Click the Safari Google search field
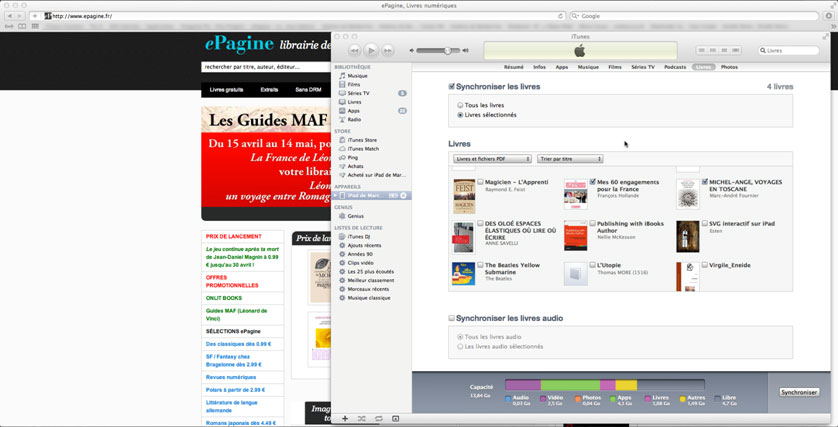Image resolution: width=838 pixels, height=427 pixels. (695, 16)
